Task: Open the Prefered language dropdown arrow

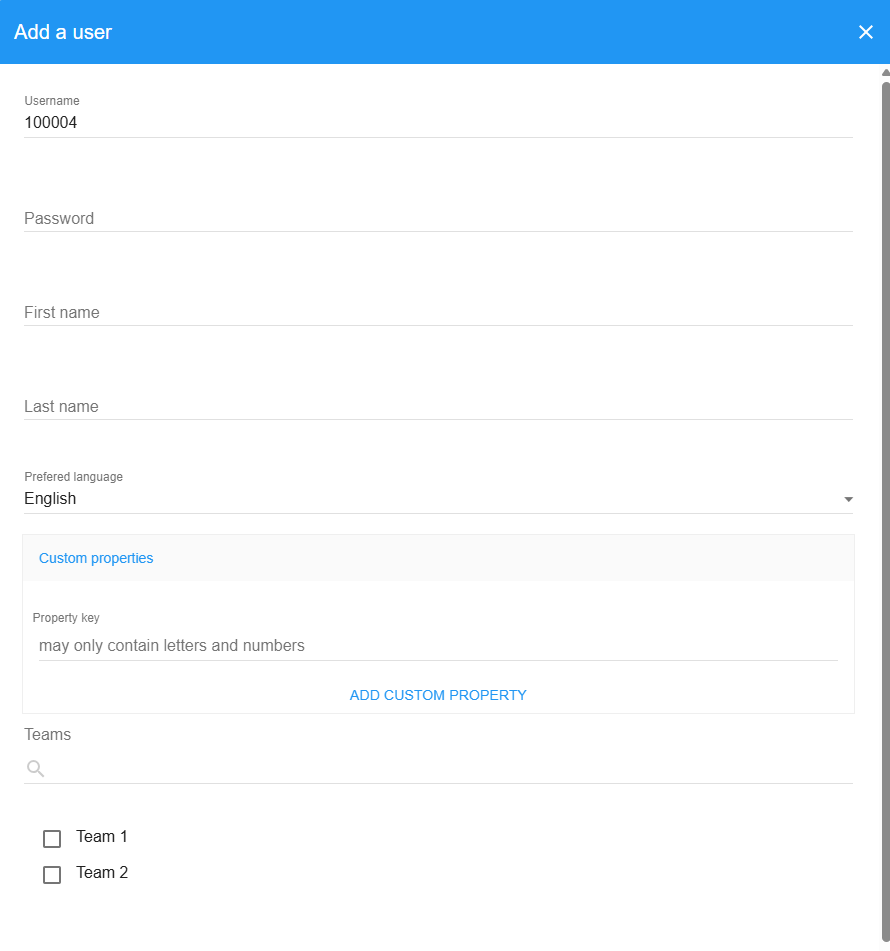Action: 848,499
